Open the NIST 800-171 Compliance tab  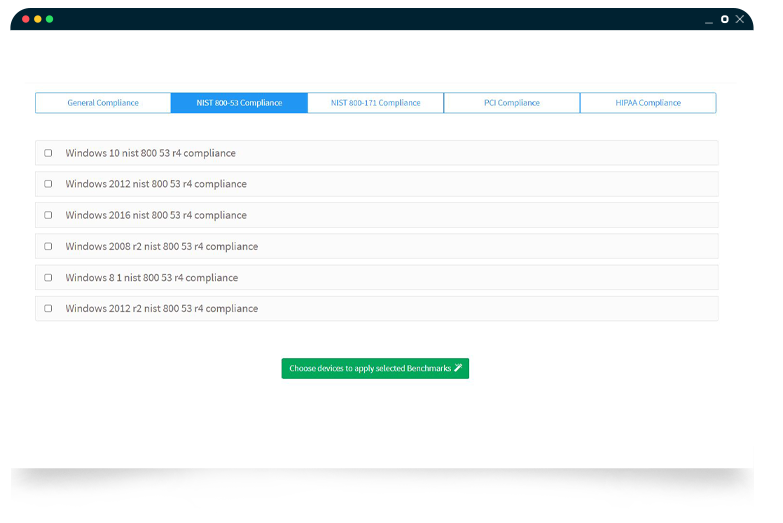376,103
